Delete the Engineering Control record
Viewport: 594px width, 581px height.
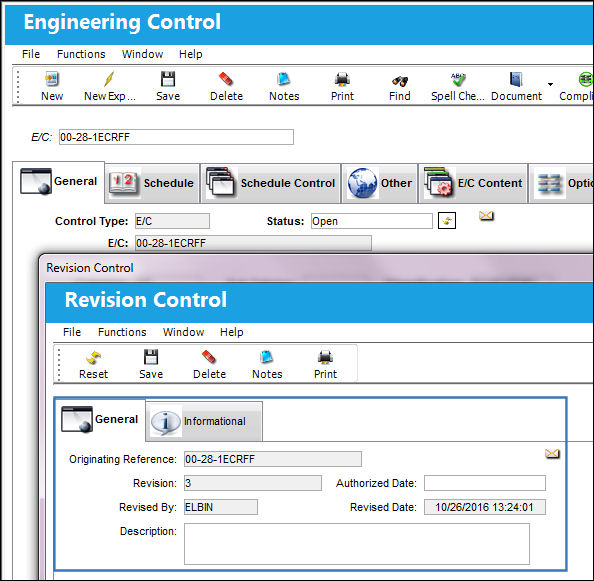click(226, 86)
